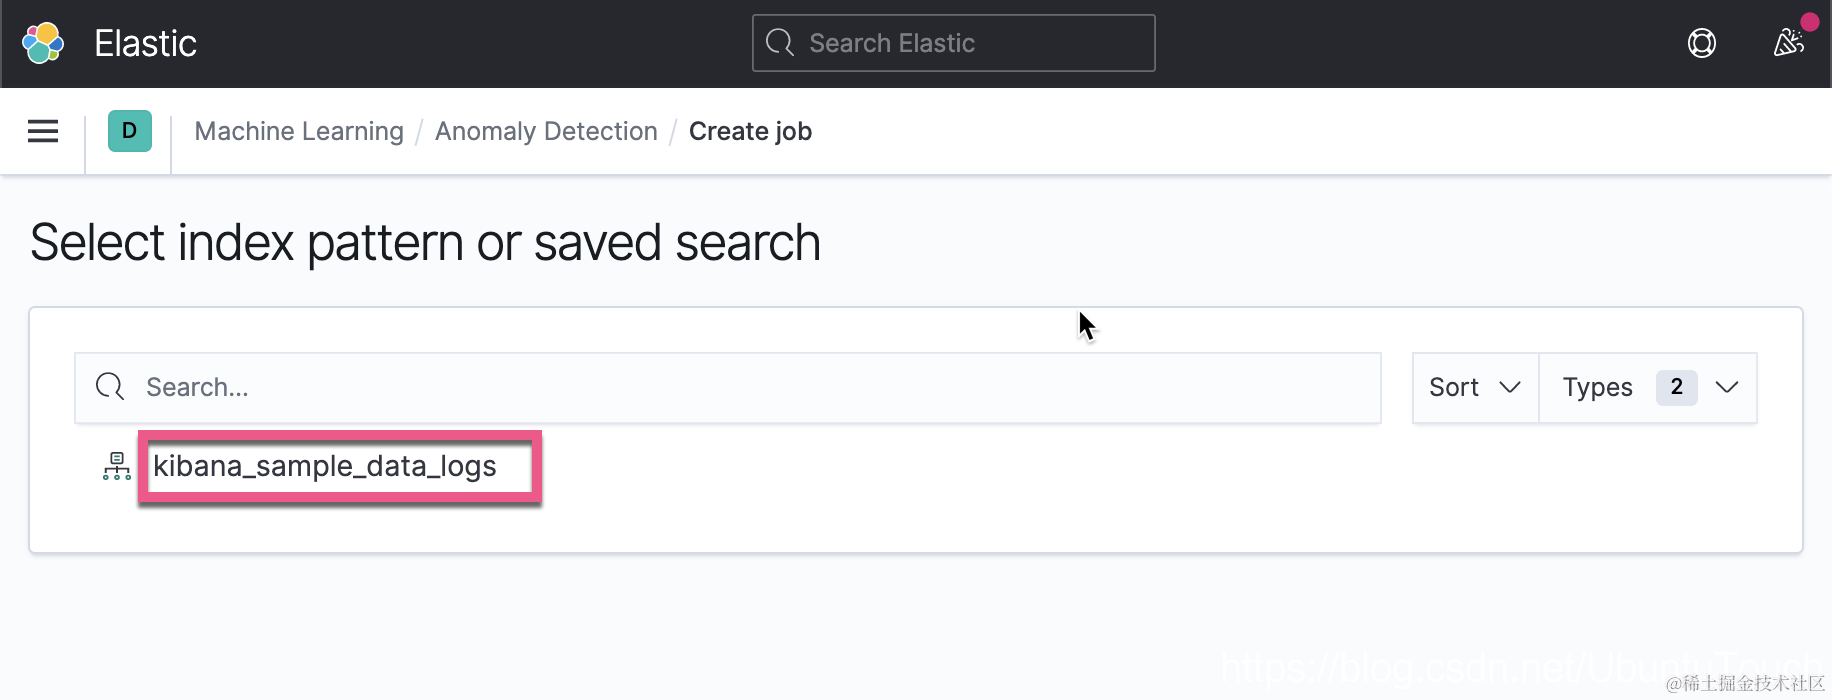
Task: Open the newsfeed party popper icon
Action: [x=1788, y=43]
